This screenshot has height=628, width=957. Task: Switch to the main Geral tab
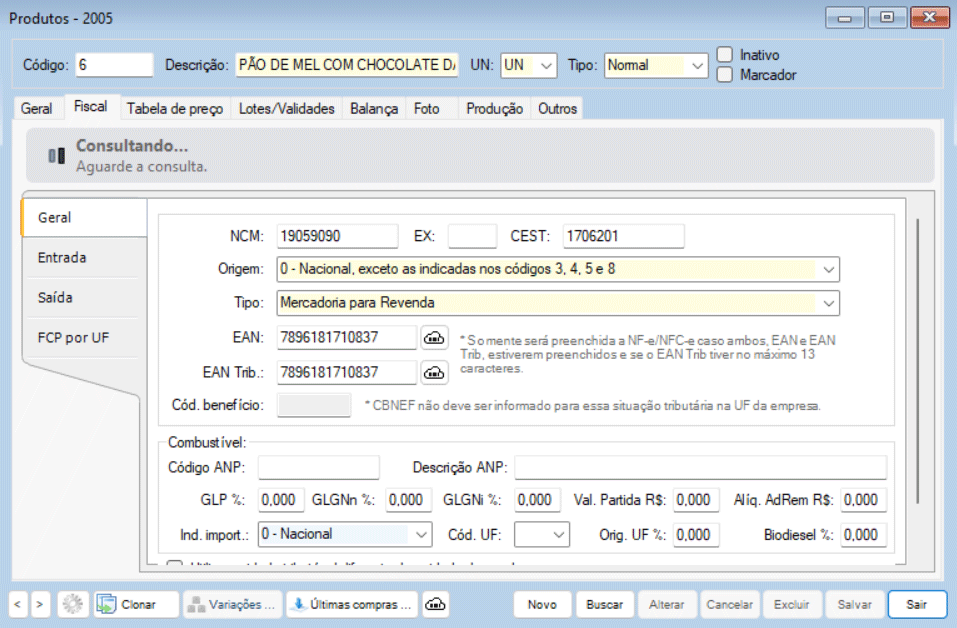click(37, 108)
